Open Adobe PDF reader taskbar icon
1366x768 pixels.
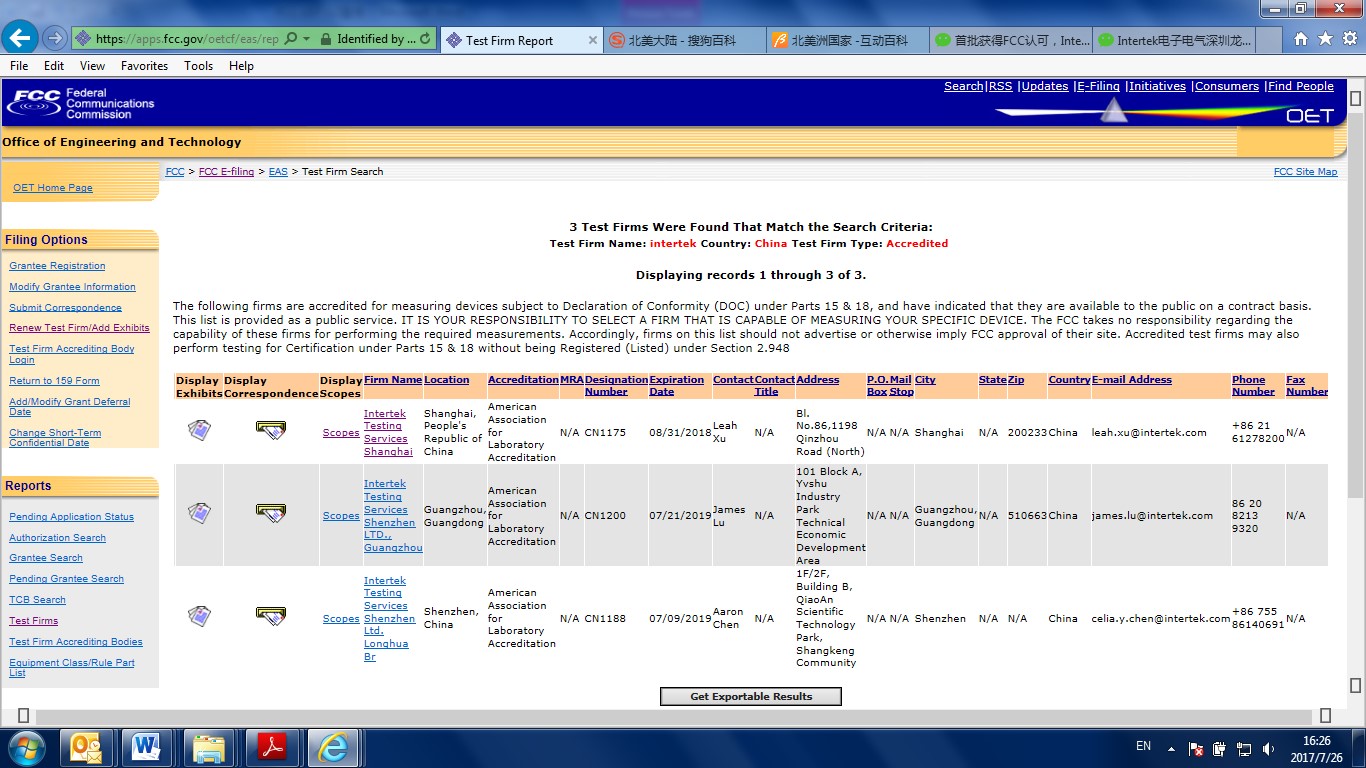(271, 747)
